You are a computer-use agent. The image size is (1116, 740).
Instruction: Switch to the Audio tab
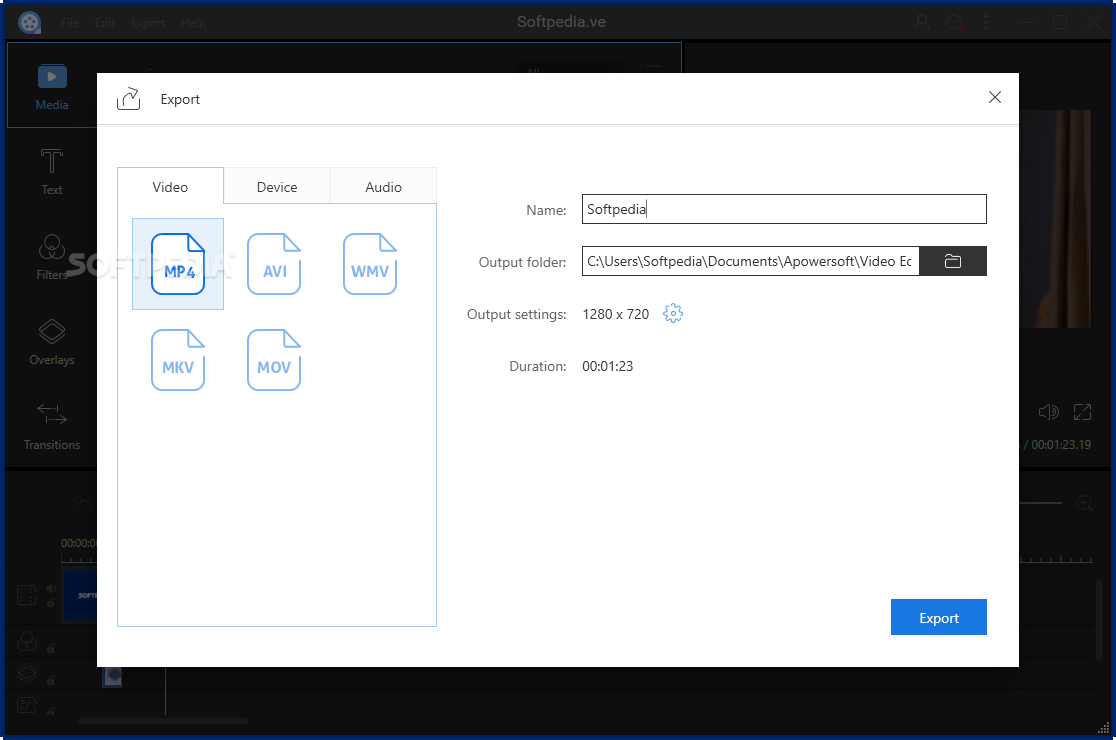point(383,186)
